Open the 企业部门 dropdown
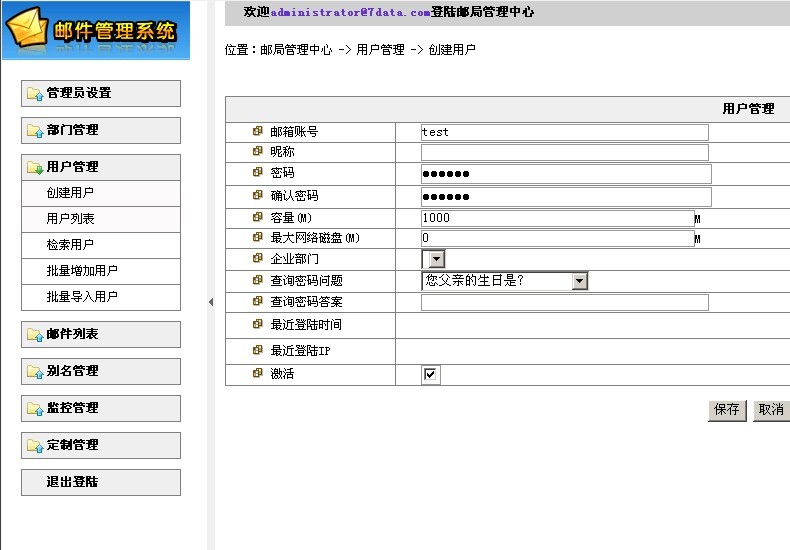This screenshot has height=550, width=790. (x=433, y=259)
